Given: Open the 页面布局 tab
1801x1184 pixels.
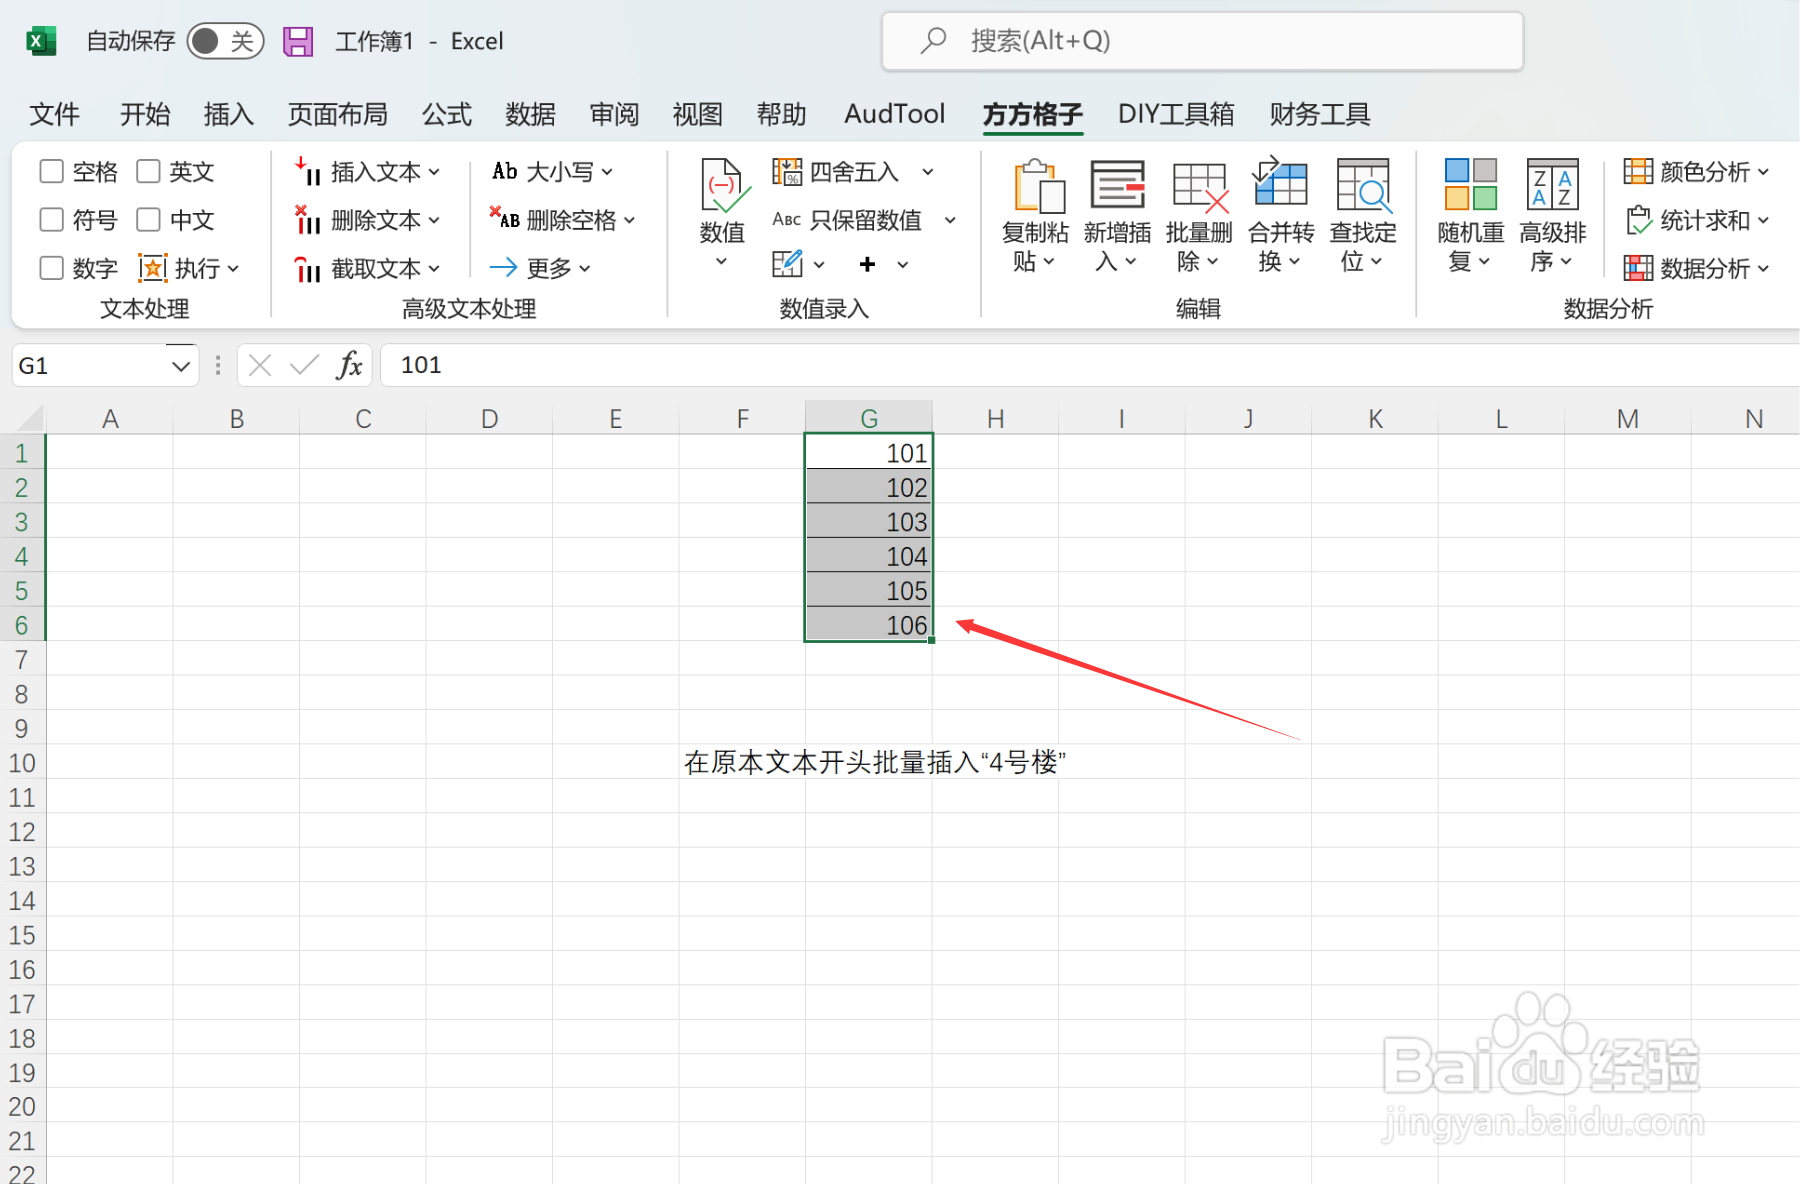Looking at the screenshot, I should point(338,114).
